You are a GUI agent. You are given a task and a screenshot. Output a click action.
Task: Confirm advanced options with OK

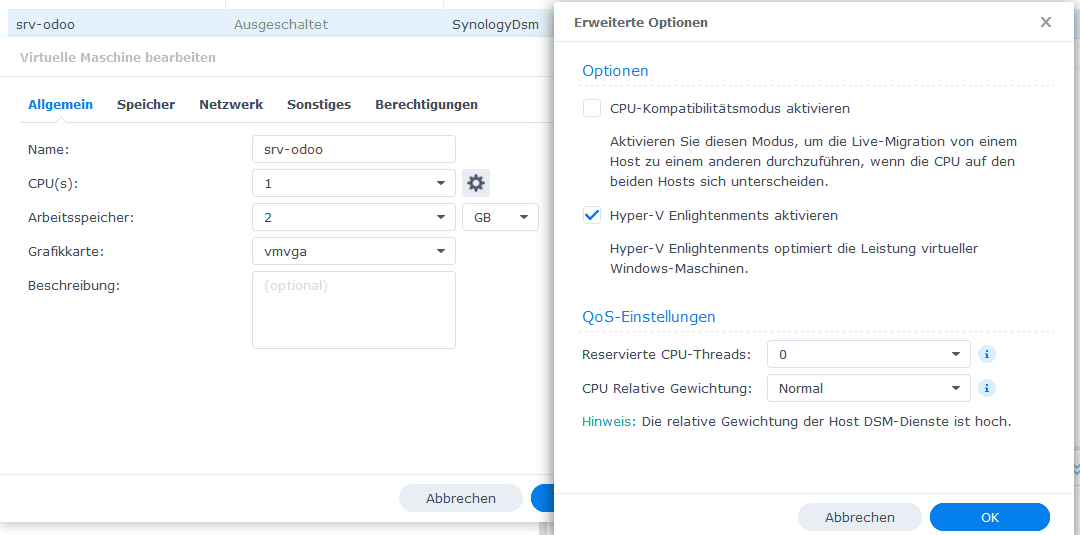(x=990, y=517)
